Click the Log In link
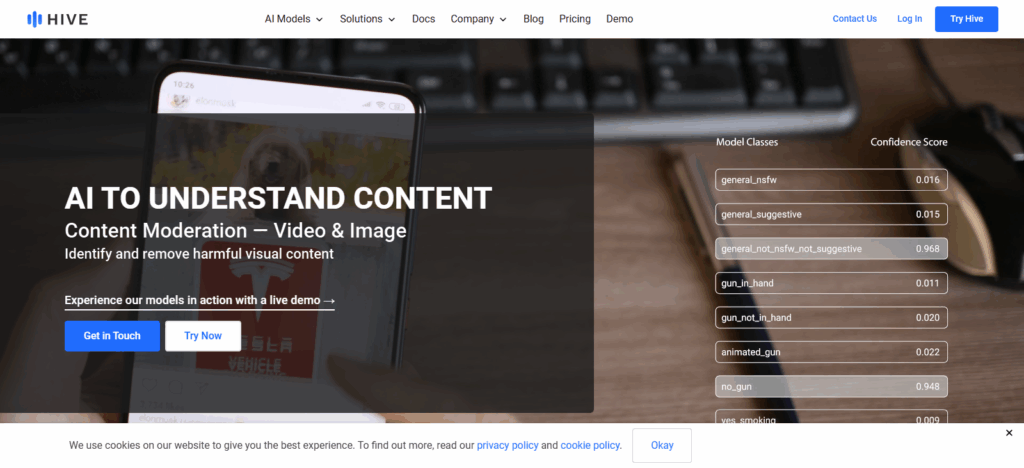Screen dimensions: 1024x468 tap(909, 19)
